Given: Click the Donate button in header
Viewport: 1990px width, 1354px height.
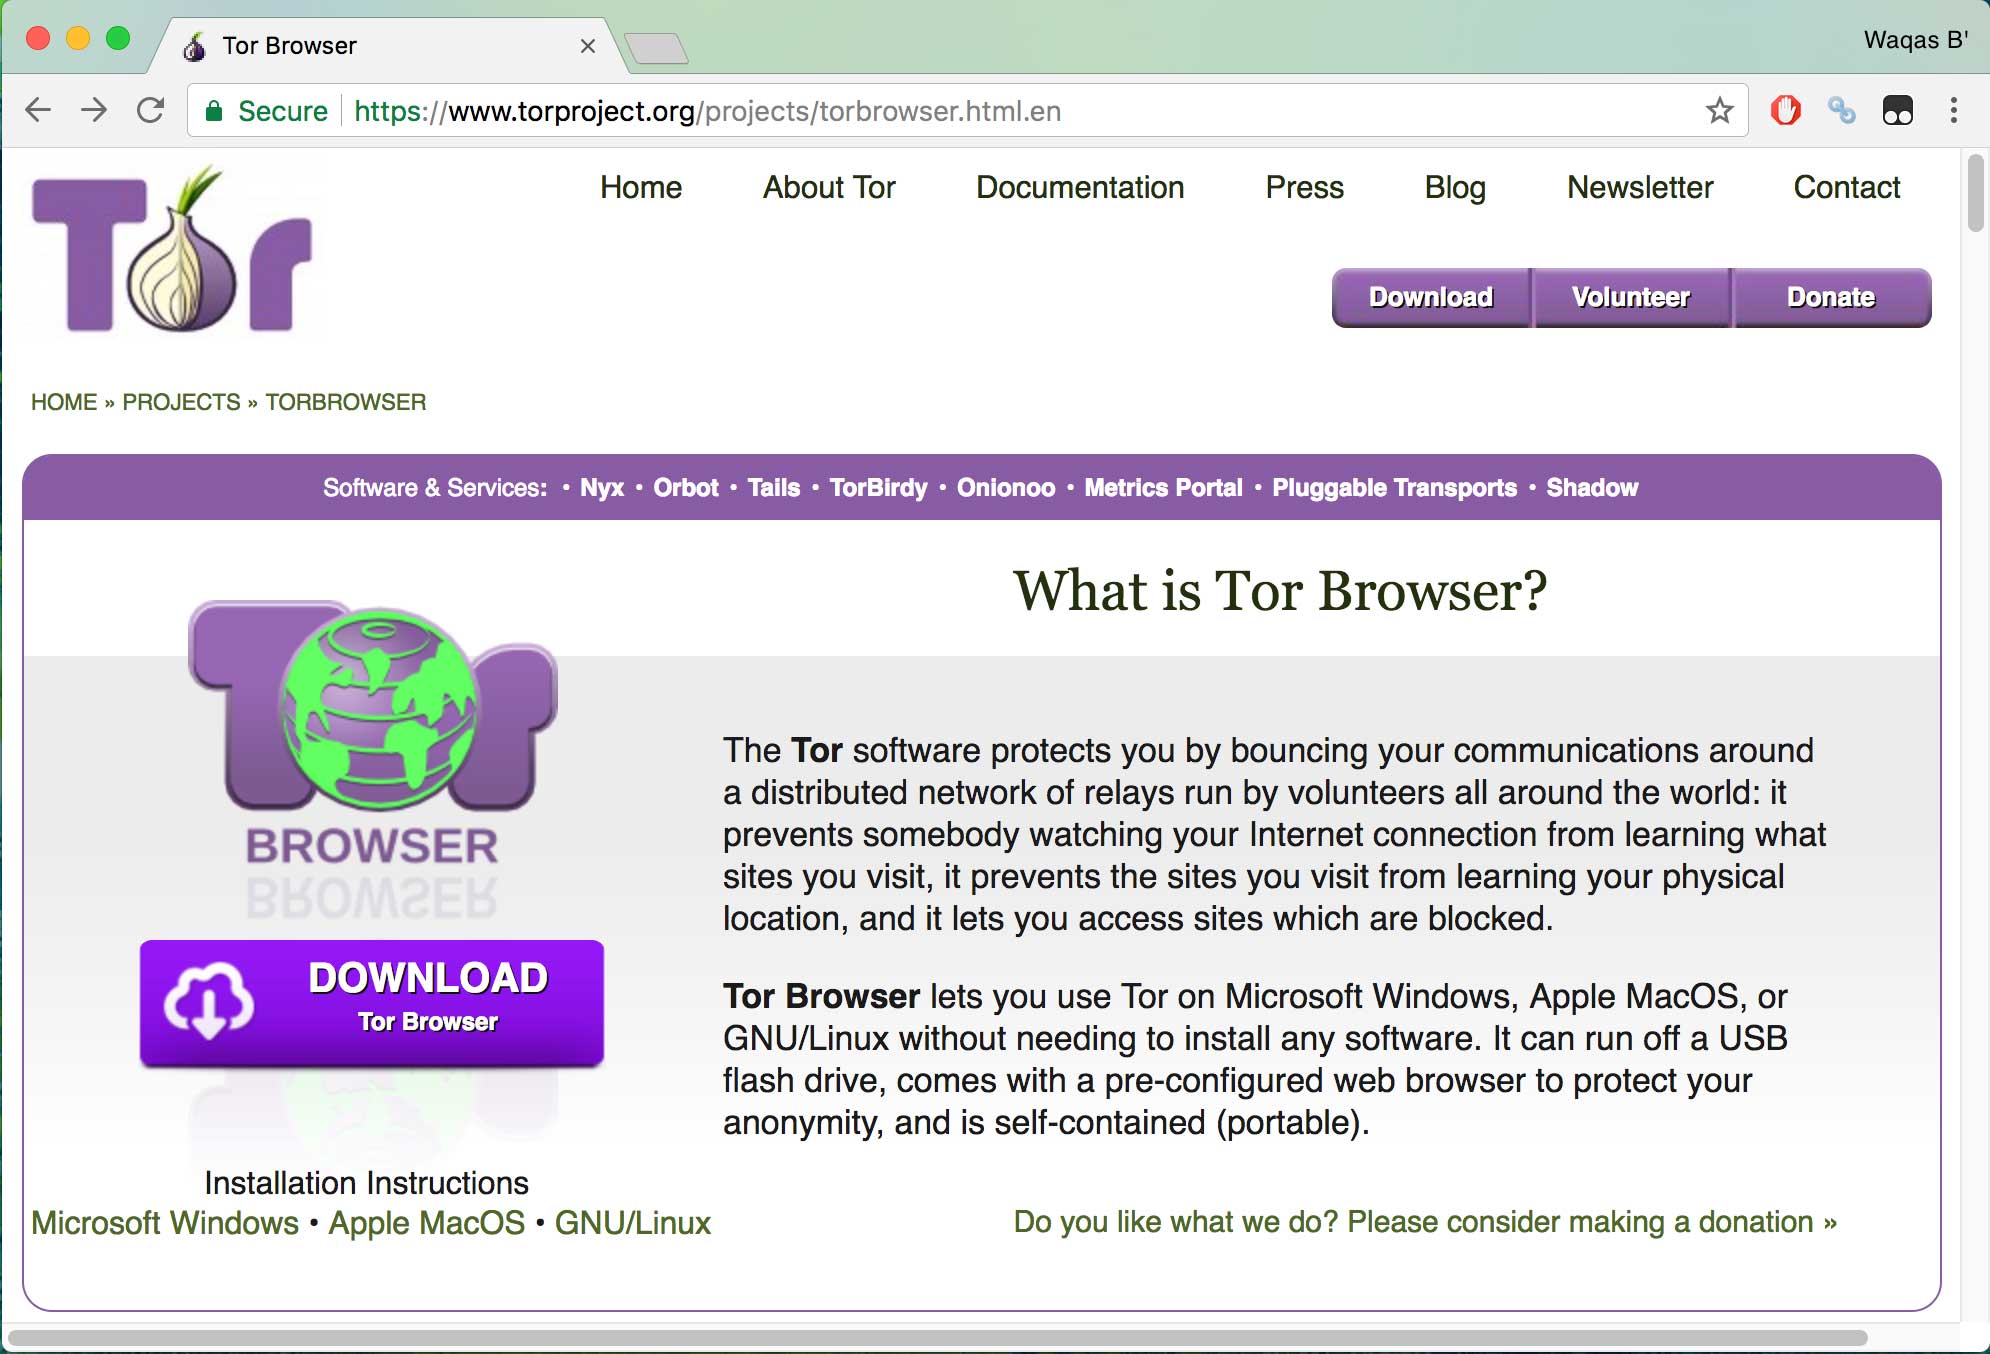Looking at the screenshot, I should pos(1828,295).
